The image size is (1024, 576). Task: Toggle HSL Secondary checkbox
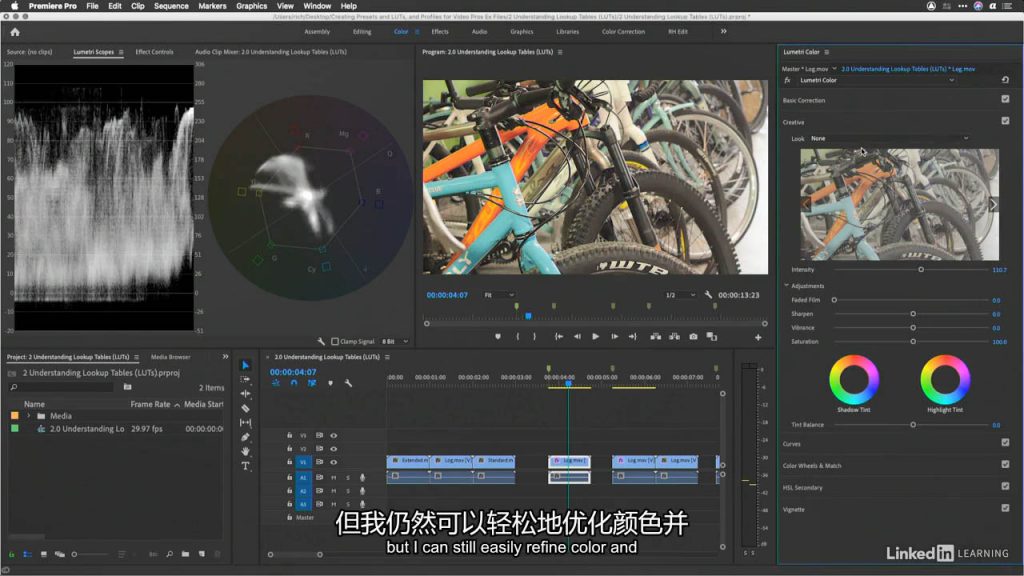click(1005, 487)
